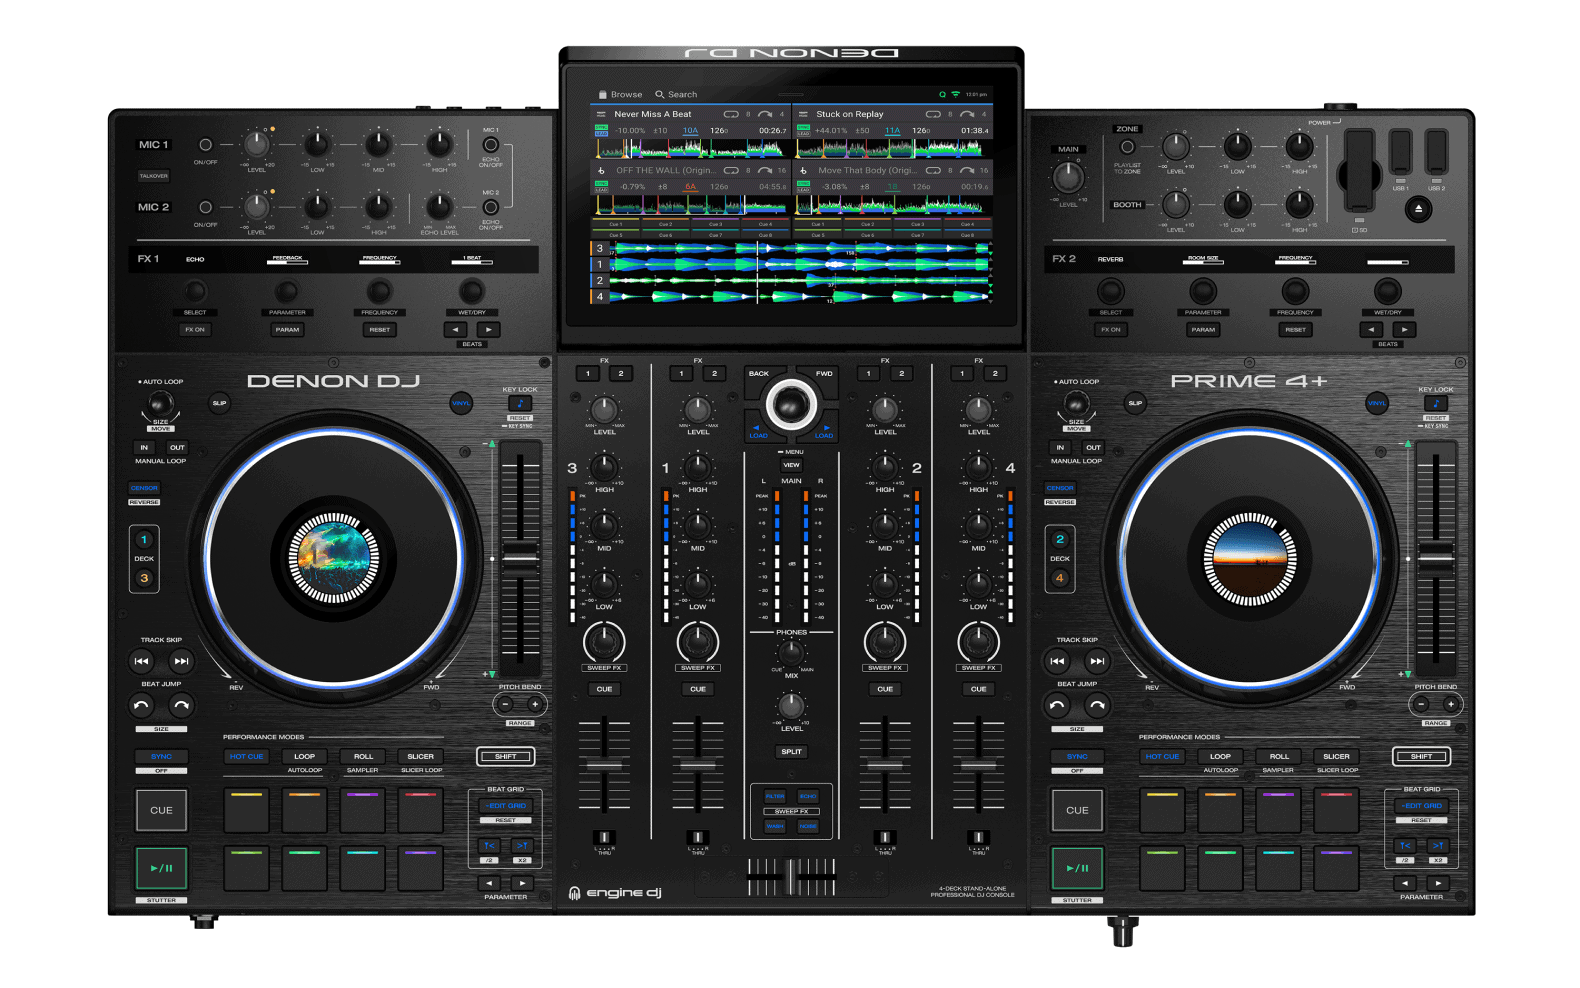Toggle the MIC 1 ON/OFF button
Viewport: 1580px width, 988px height.
click(205, 145)
